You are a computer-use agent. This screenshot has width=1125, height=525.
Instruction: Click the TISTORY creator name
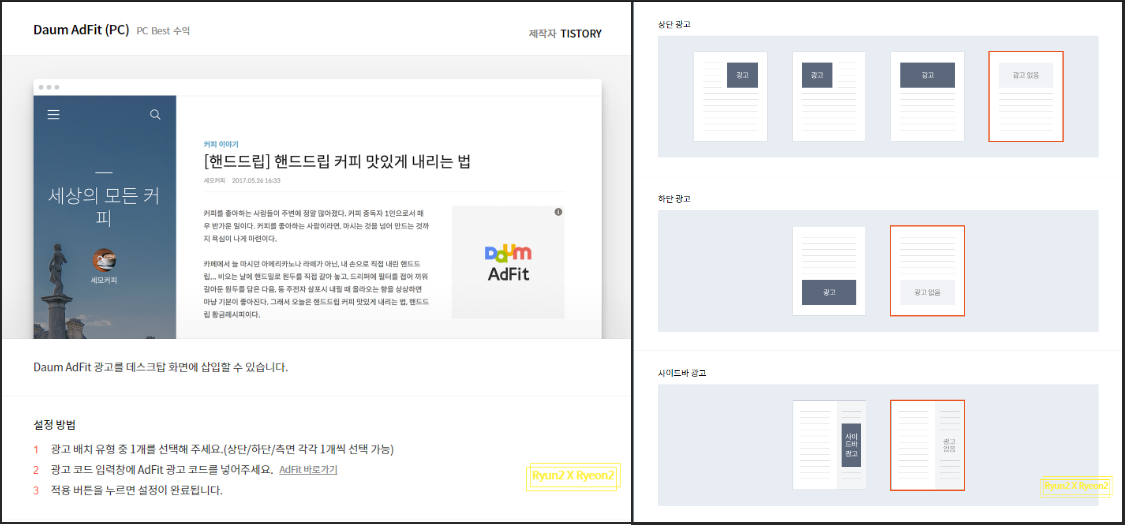tap(581, 34)
